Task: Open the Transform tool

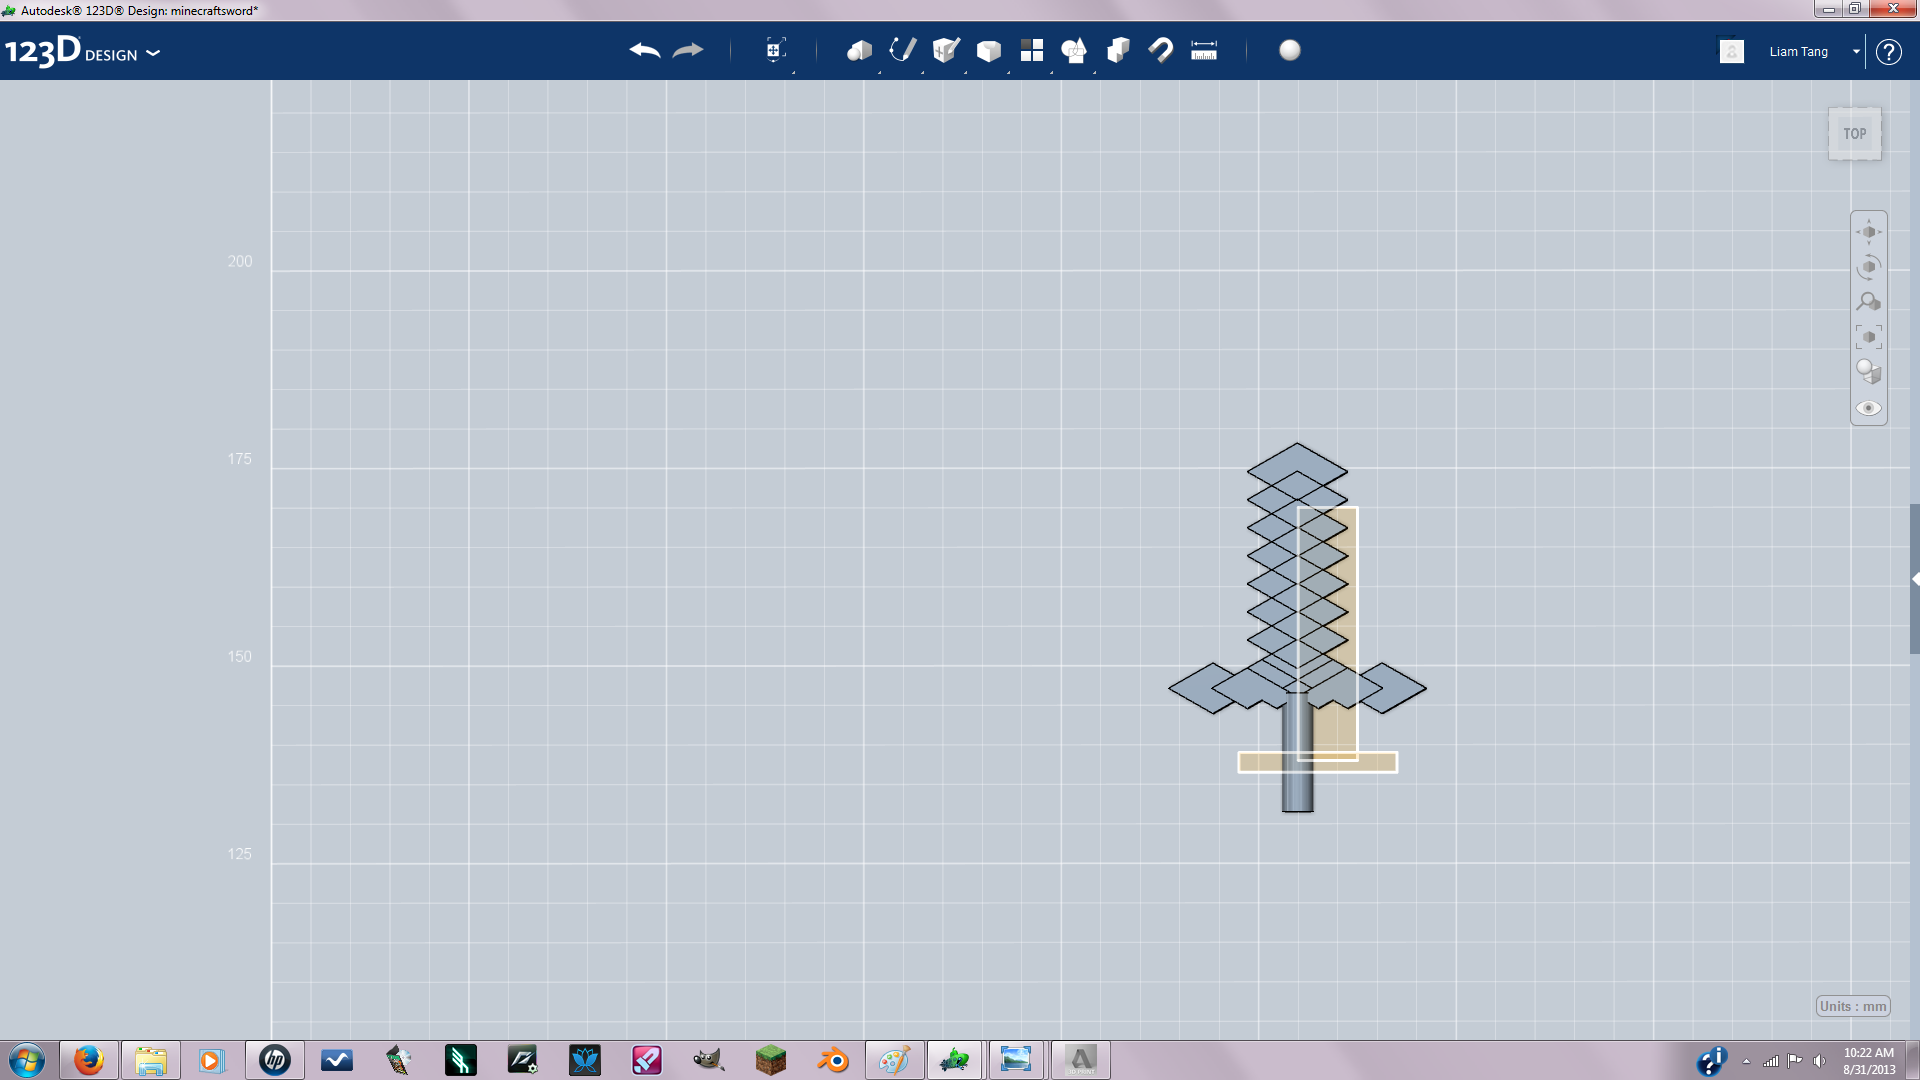Action: click(775, 50)
